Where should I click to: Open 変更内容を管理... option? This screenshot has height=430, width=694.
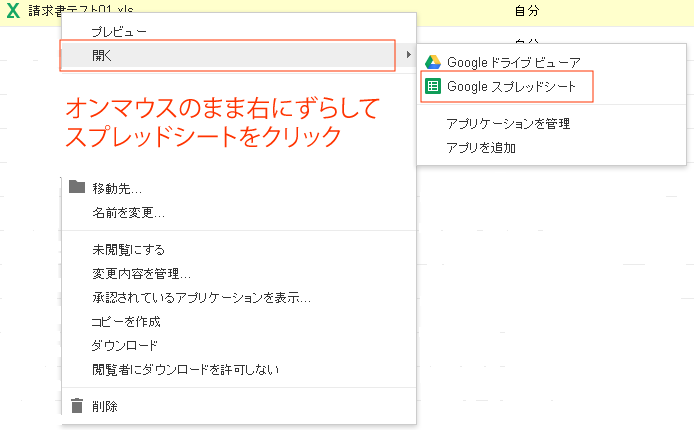(141, 274)
